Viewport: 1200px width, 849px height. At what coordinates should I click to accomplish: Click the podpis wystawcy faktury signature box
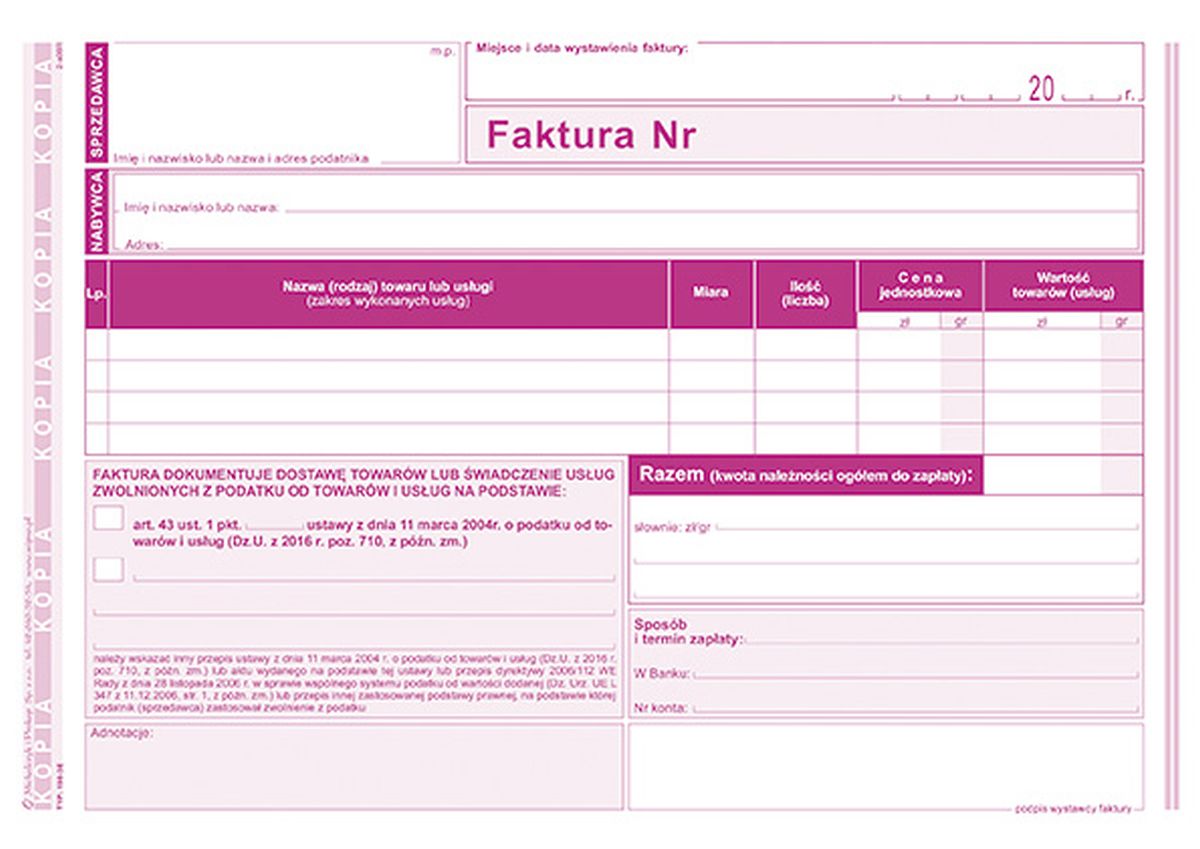(885, 765)
